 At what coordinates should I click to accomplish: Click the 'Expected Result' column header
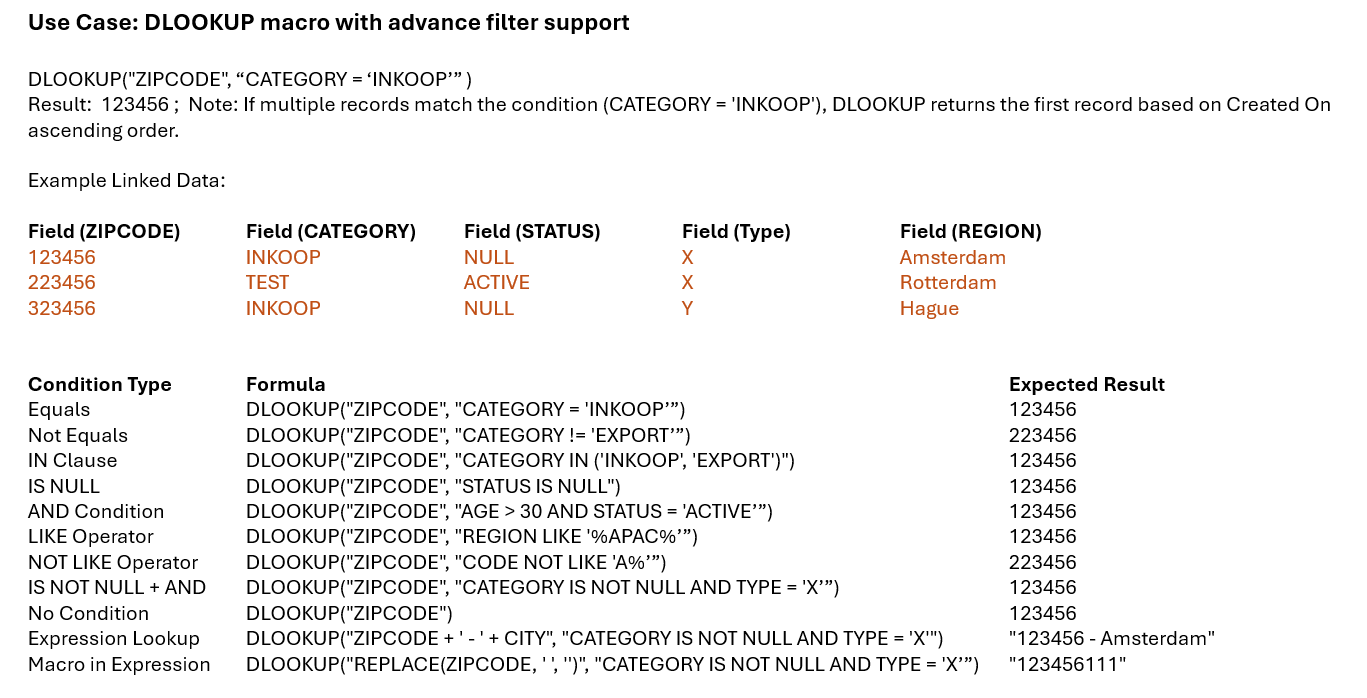coord(1086,384)
